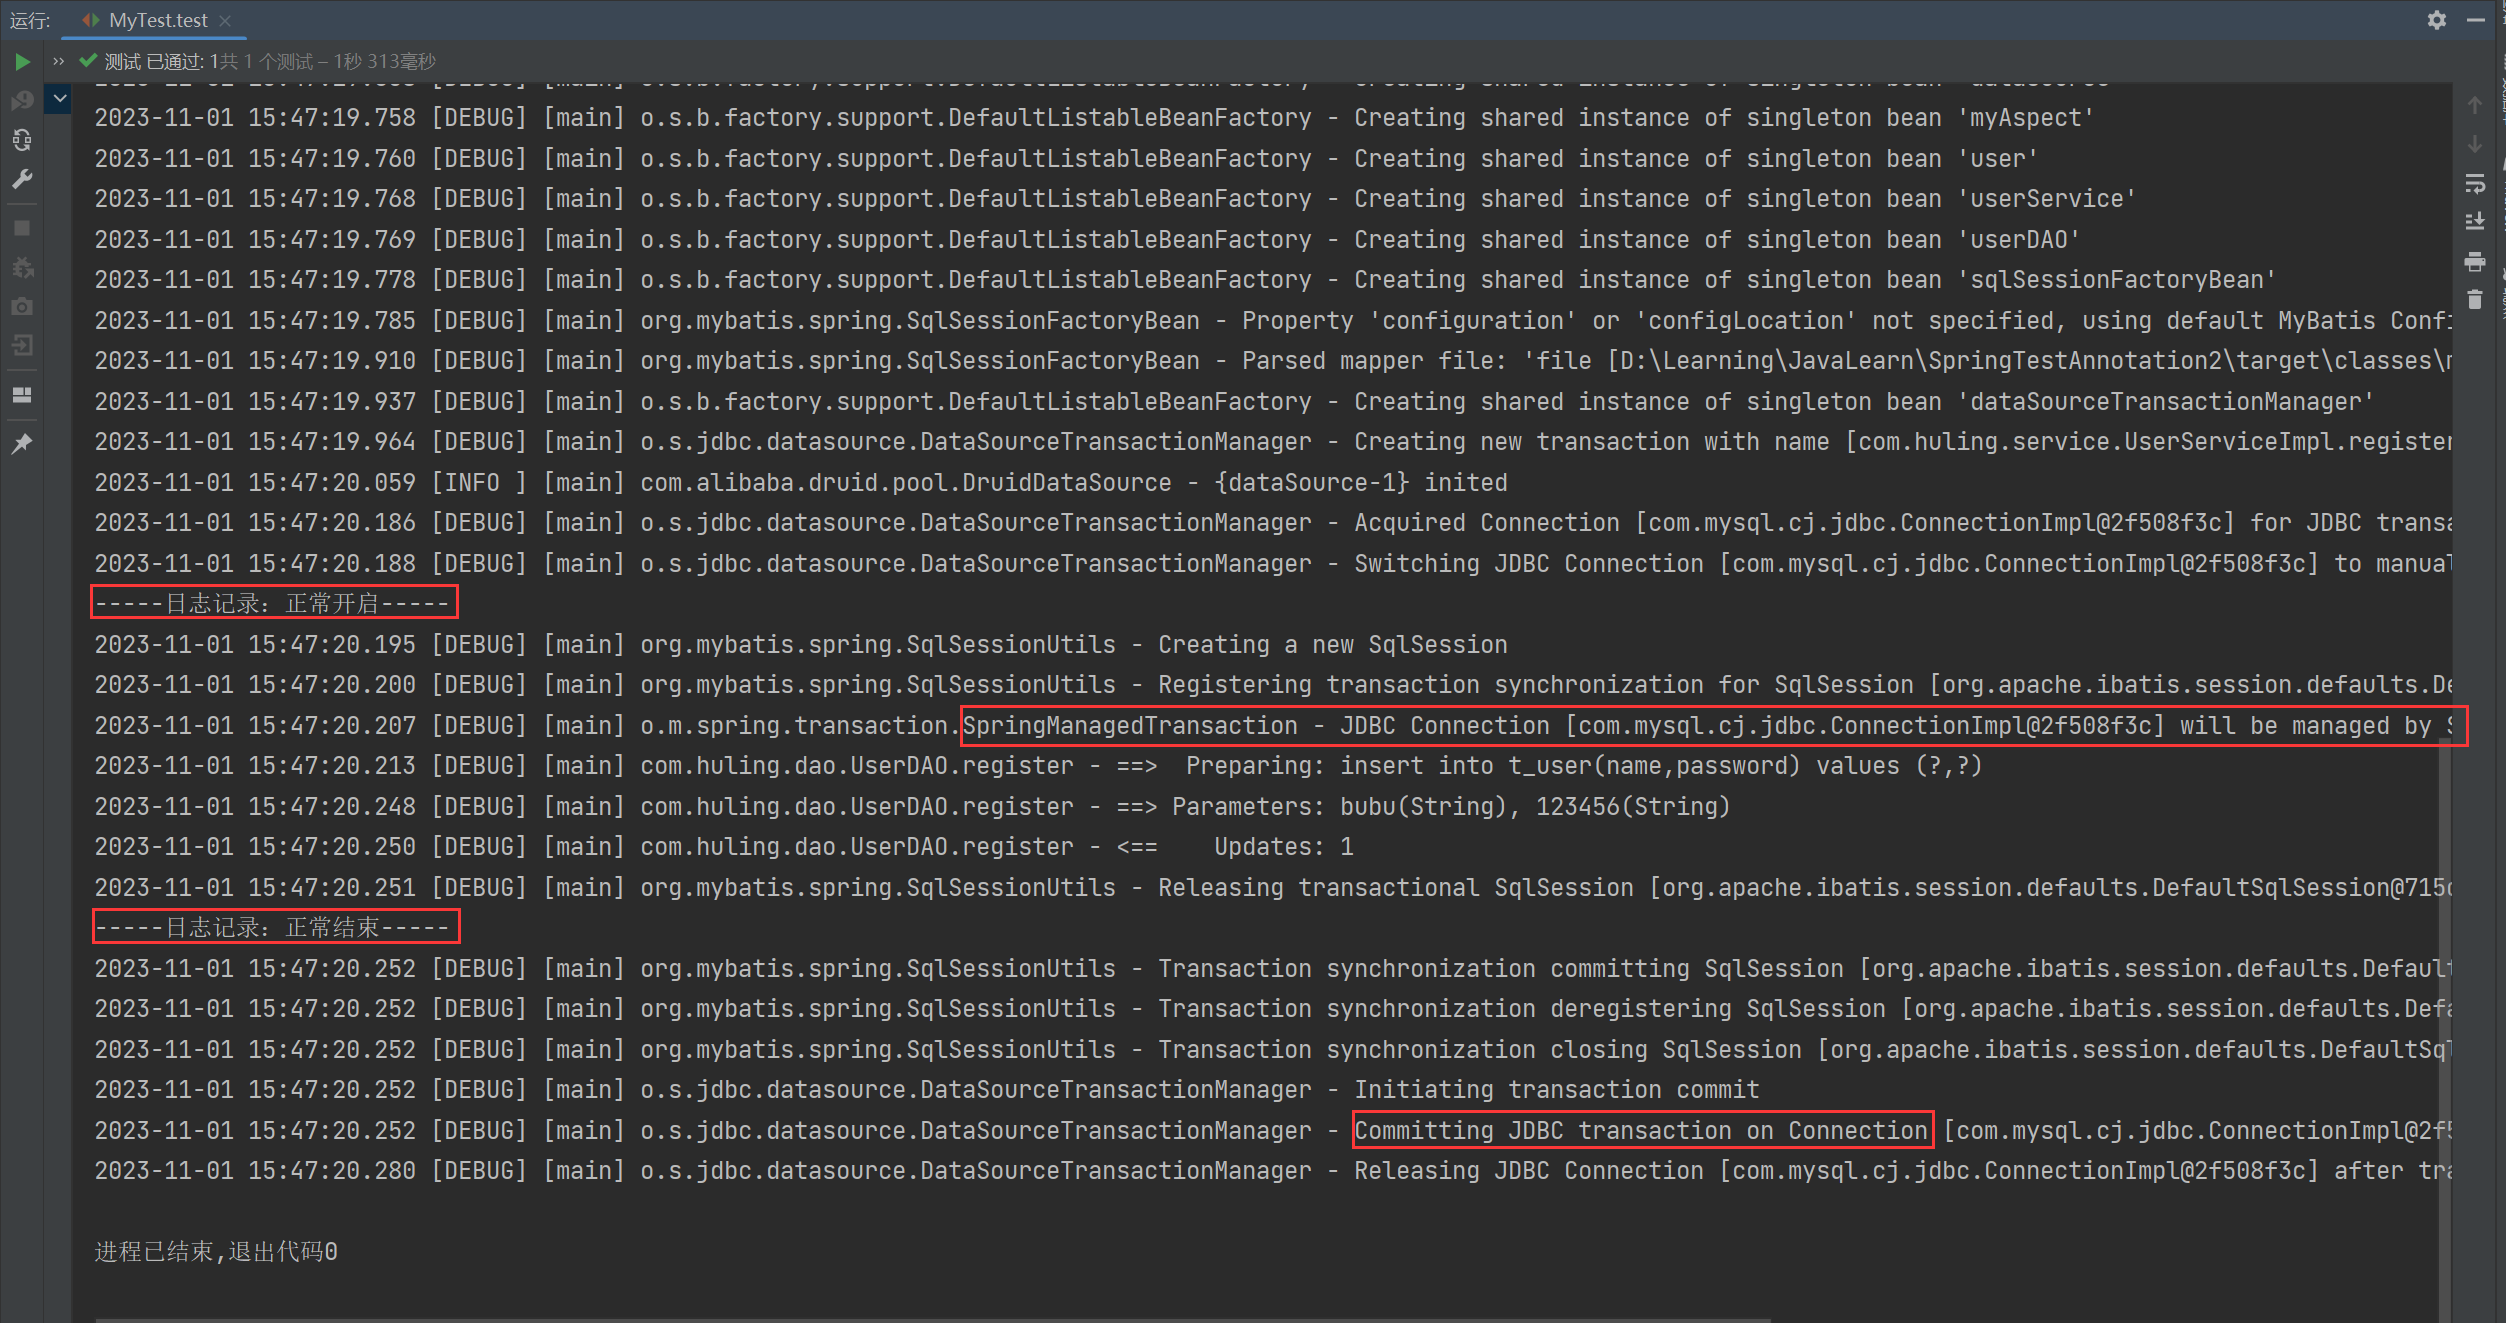This screenshot has height=1323, width=2506.
Task: Click the rerun failed tests icon
Action: pyautogui.click(x=22, y=101)
